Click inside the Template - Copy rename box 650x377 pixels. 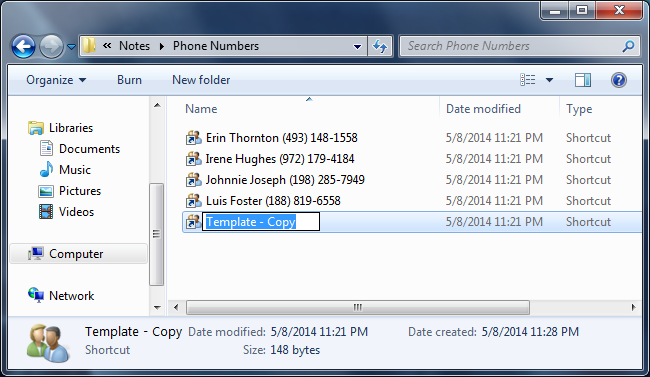pyautogui.click(x=261, y=222)
